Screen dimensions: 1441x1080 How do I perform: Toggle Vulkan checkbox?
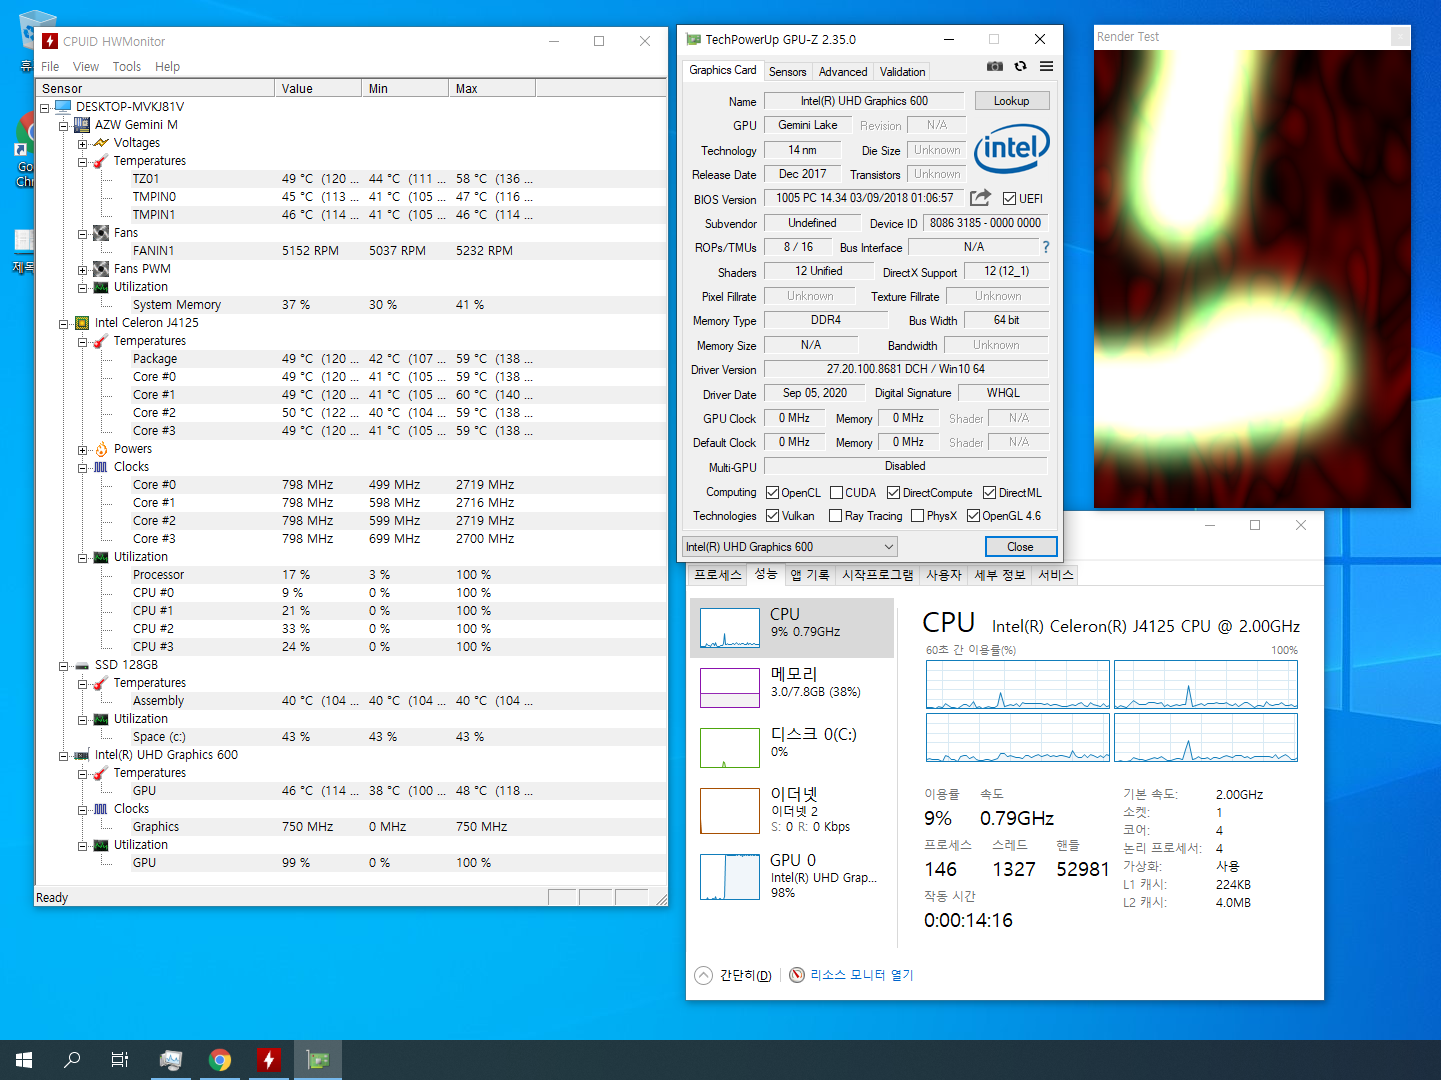pyautogui.click(x=772, y=515)
